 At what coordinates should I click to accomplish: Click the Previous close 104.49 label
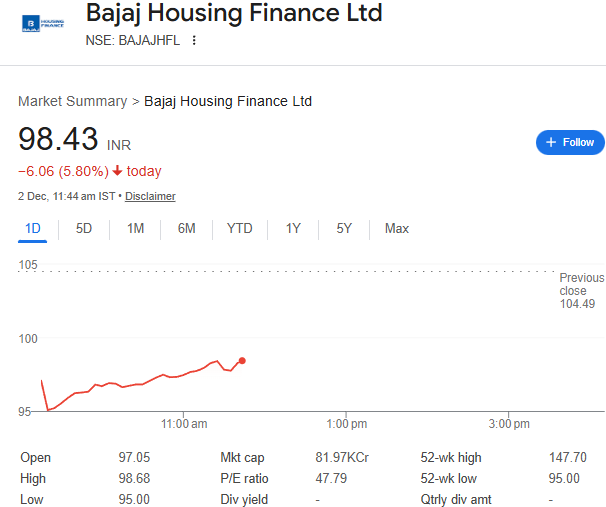(580, 290)
